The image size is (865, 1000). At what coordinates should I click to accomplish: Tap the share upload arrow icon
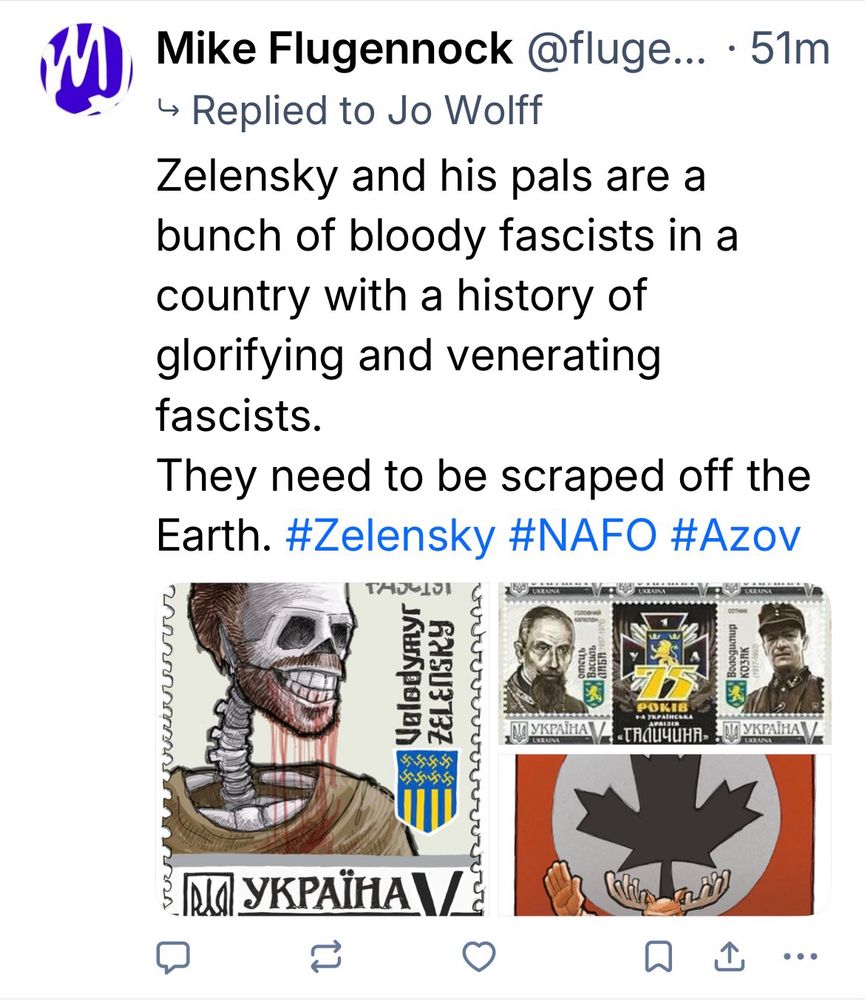[x=729, y=955]
